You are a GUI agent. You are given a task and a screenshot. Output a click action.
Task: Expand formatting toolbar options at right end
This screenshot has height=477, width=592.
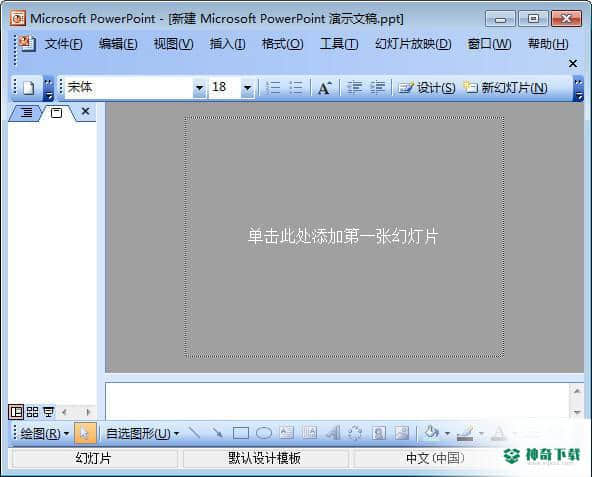click(578, 89)
